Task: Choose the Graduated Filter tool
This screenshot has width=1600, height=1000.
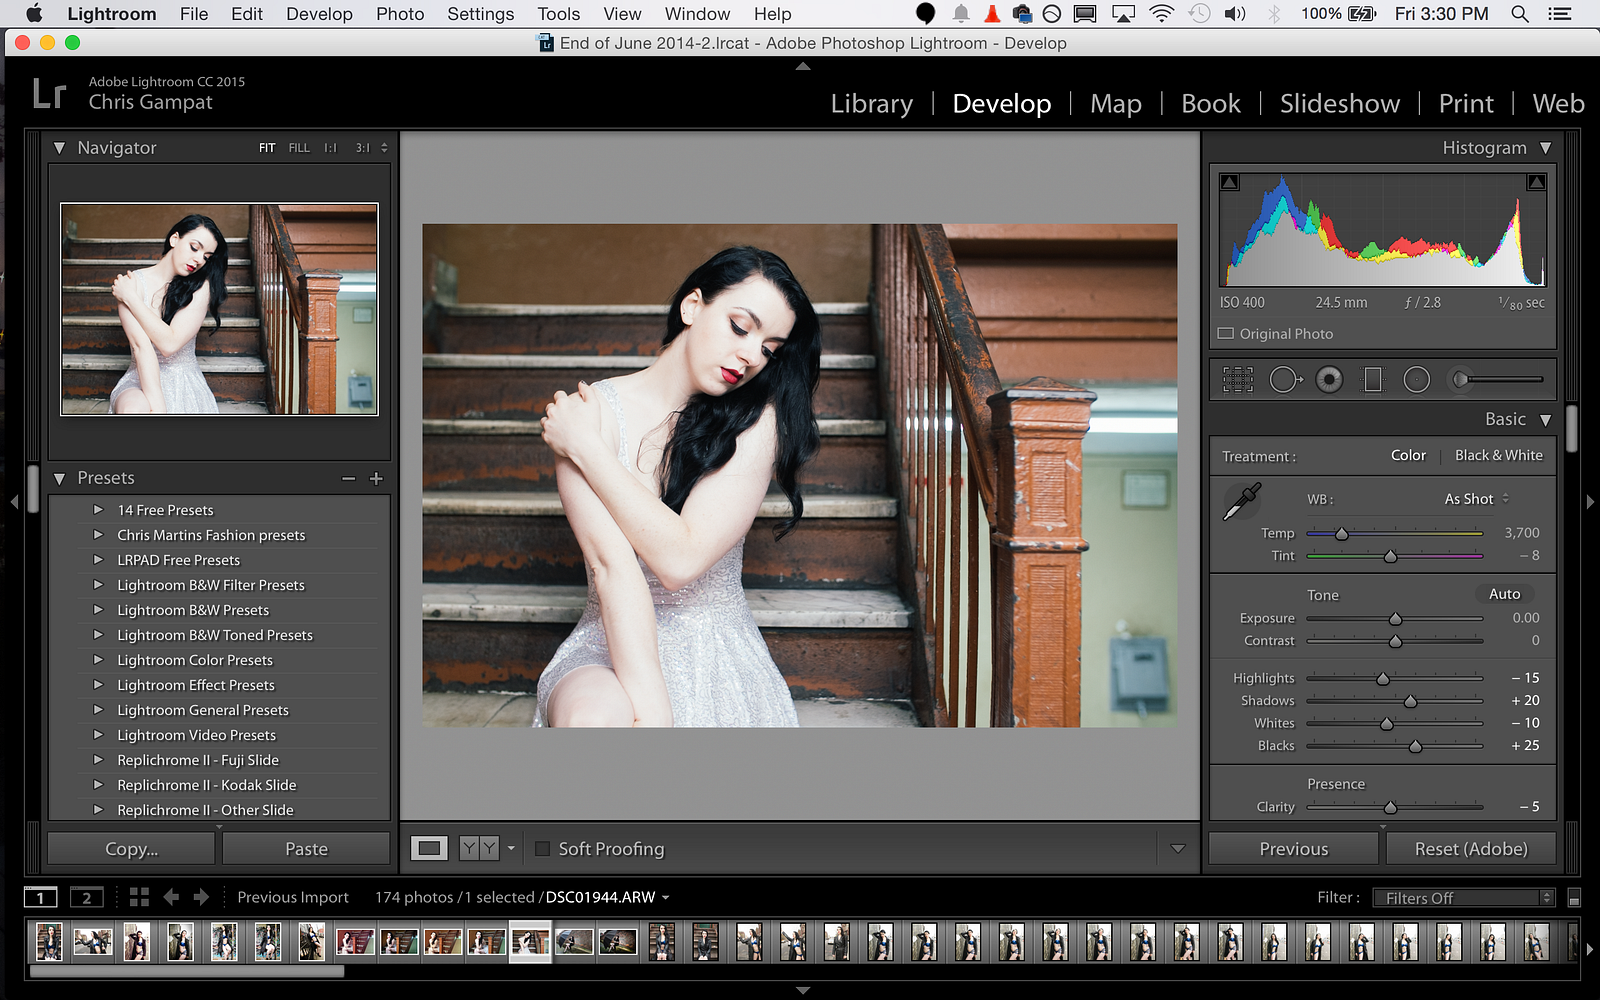Action: (1373, 380)
